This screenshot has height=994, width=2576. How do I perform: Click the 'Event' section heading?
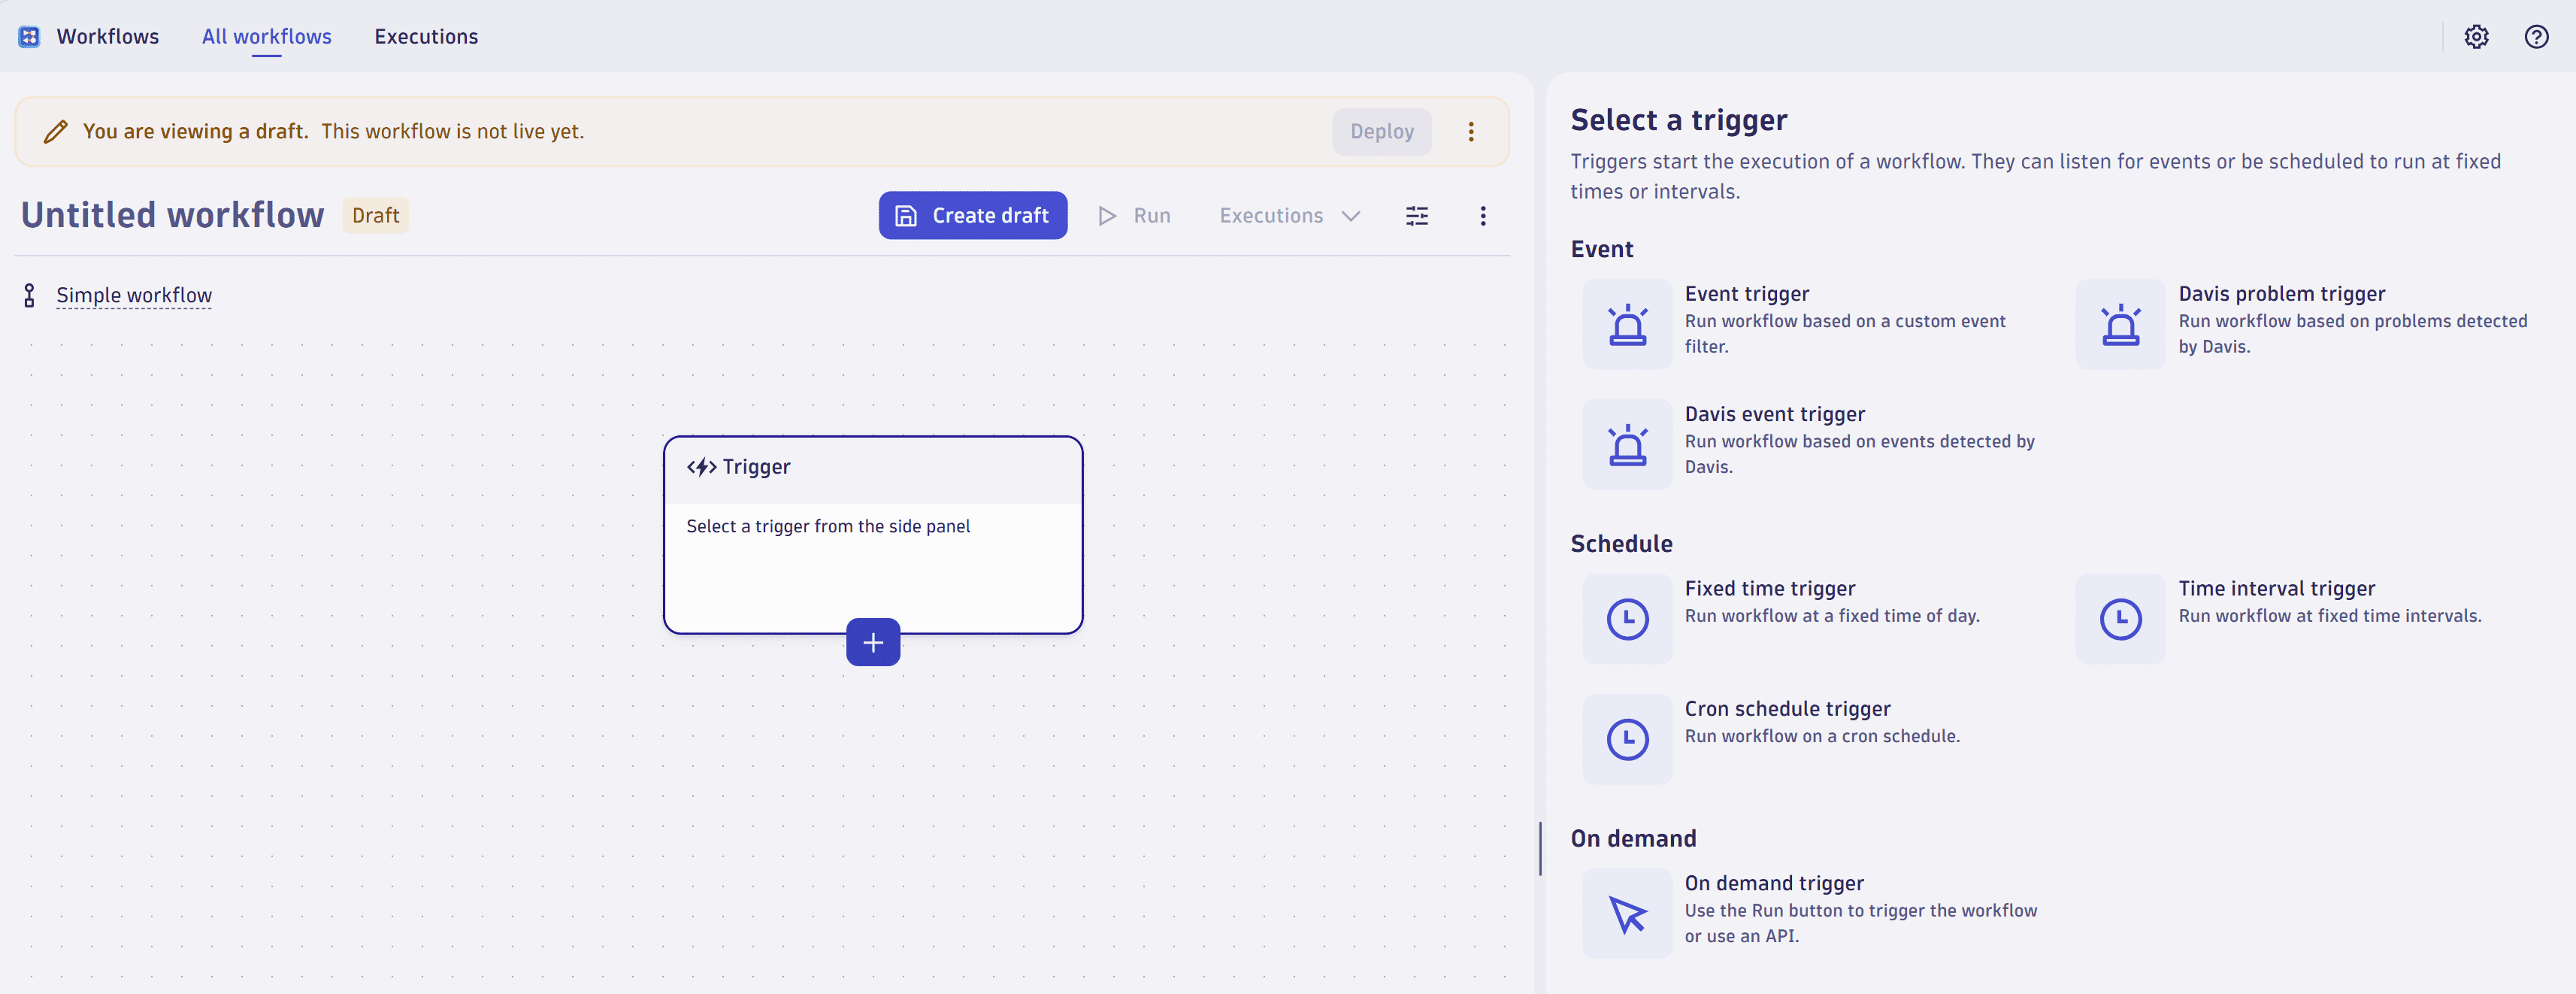tap(1602, 250)
